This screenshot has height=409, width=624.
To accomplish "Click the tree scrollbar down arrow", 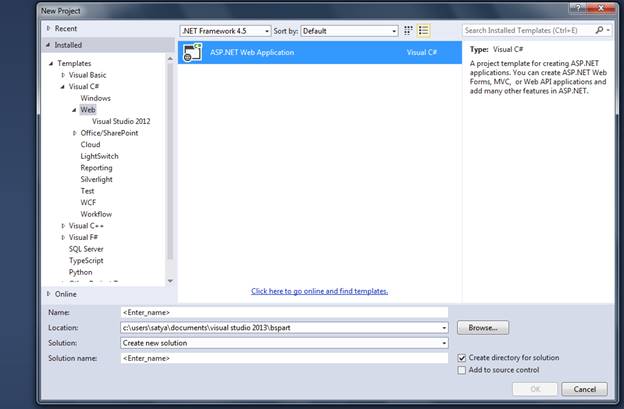I will (170, 281).
